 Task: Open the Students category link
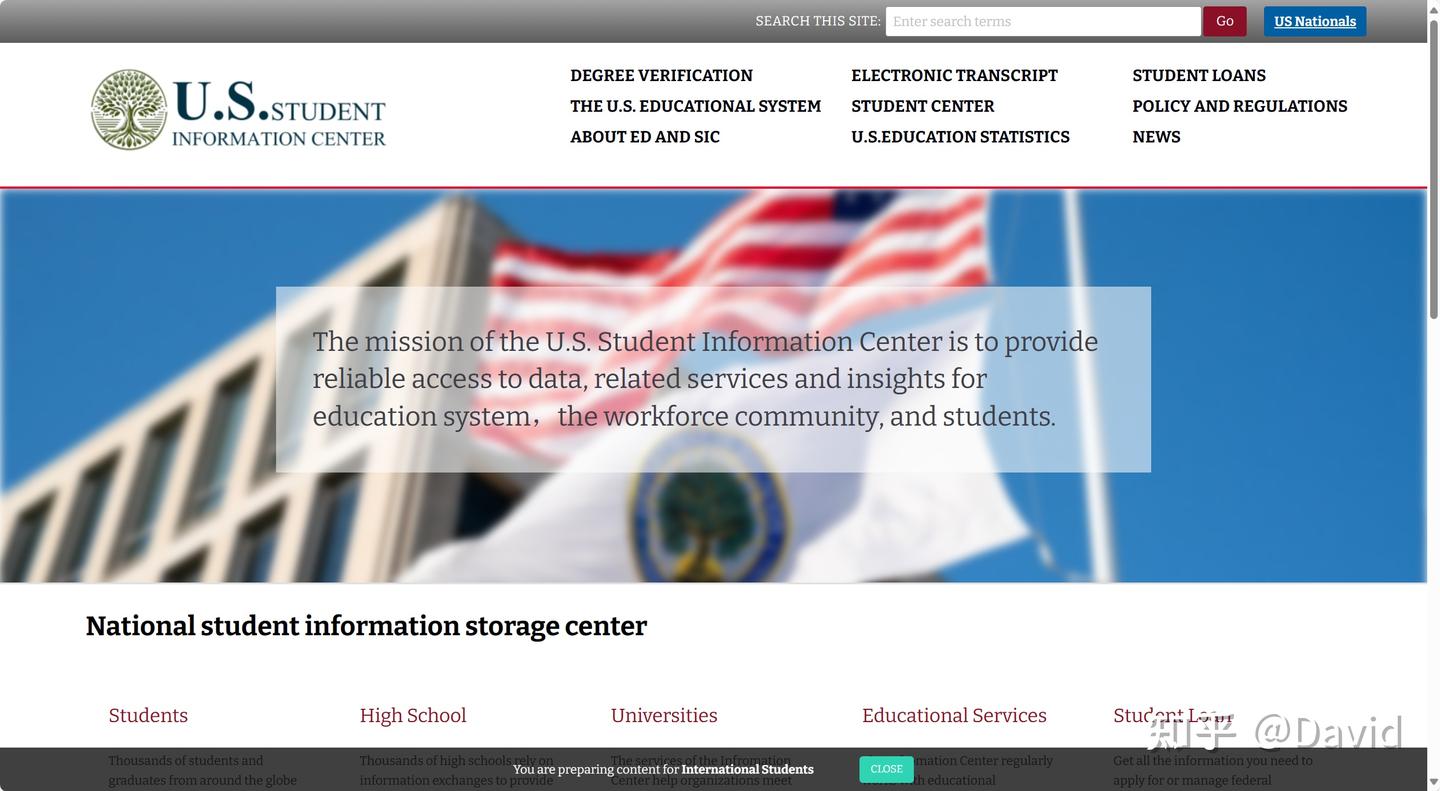pyautogui.click(x=147, y=714)
